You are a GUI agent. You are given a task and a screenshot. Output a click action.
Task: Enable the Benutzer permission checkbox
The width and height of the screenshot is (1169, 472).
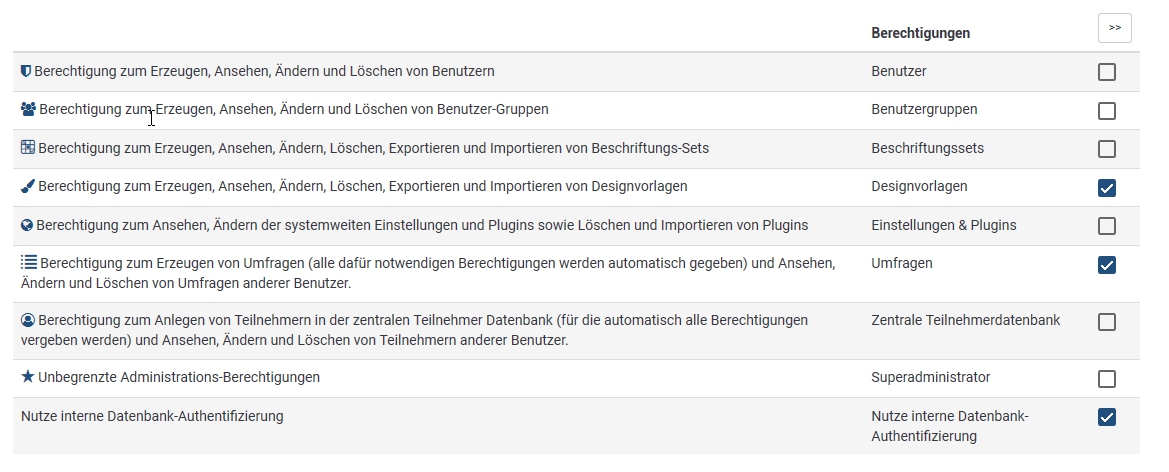pos(1107,72)
